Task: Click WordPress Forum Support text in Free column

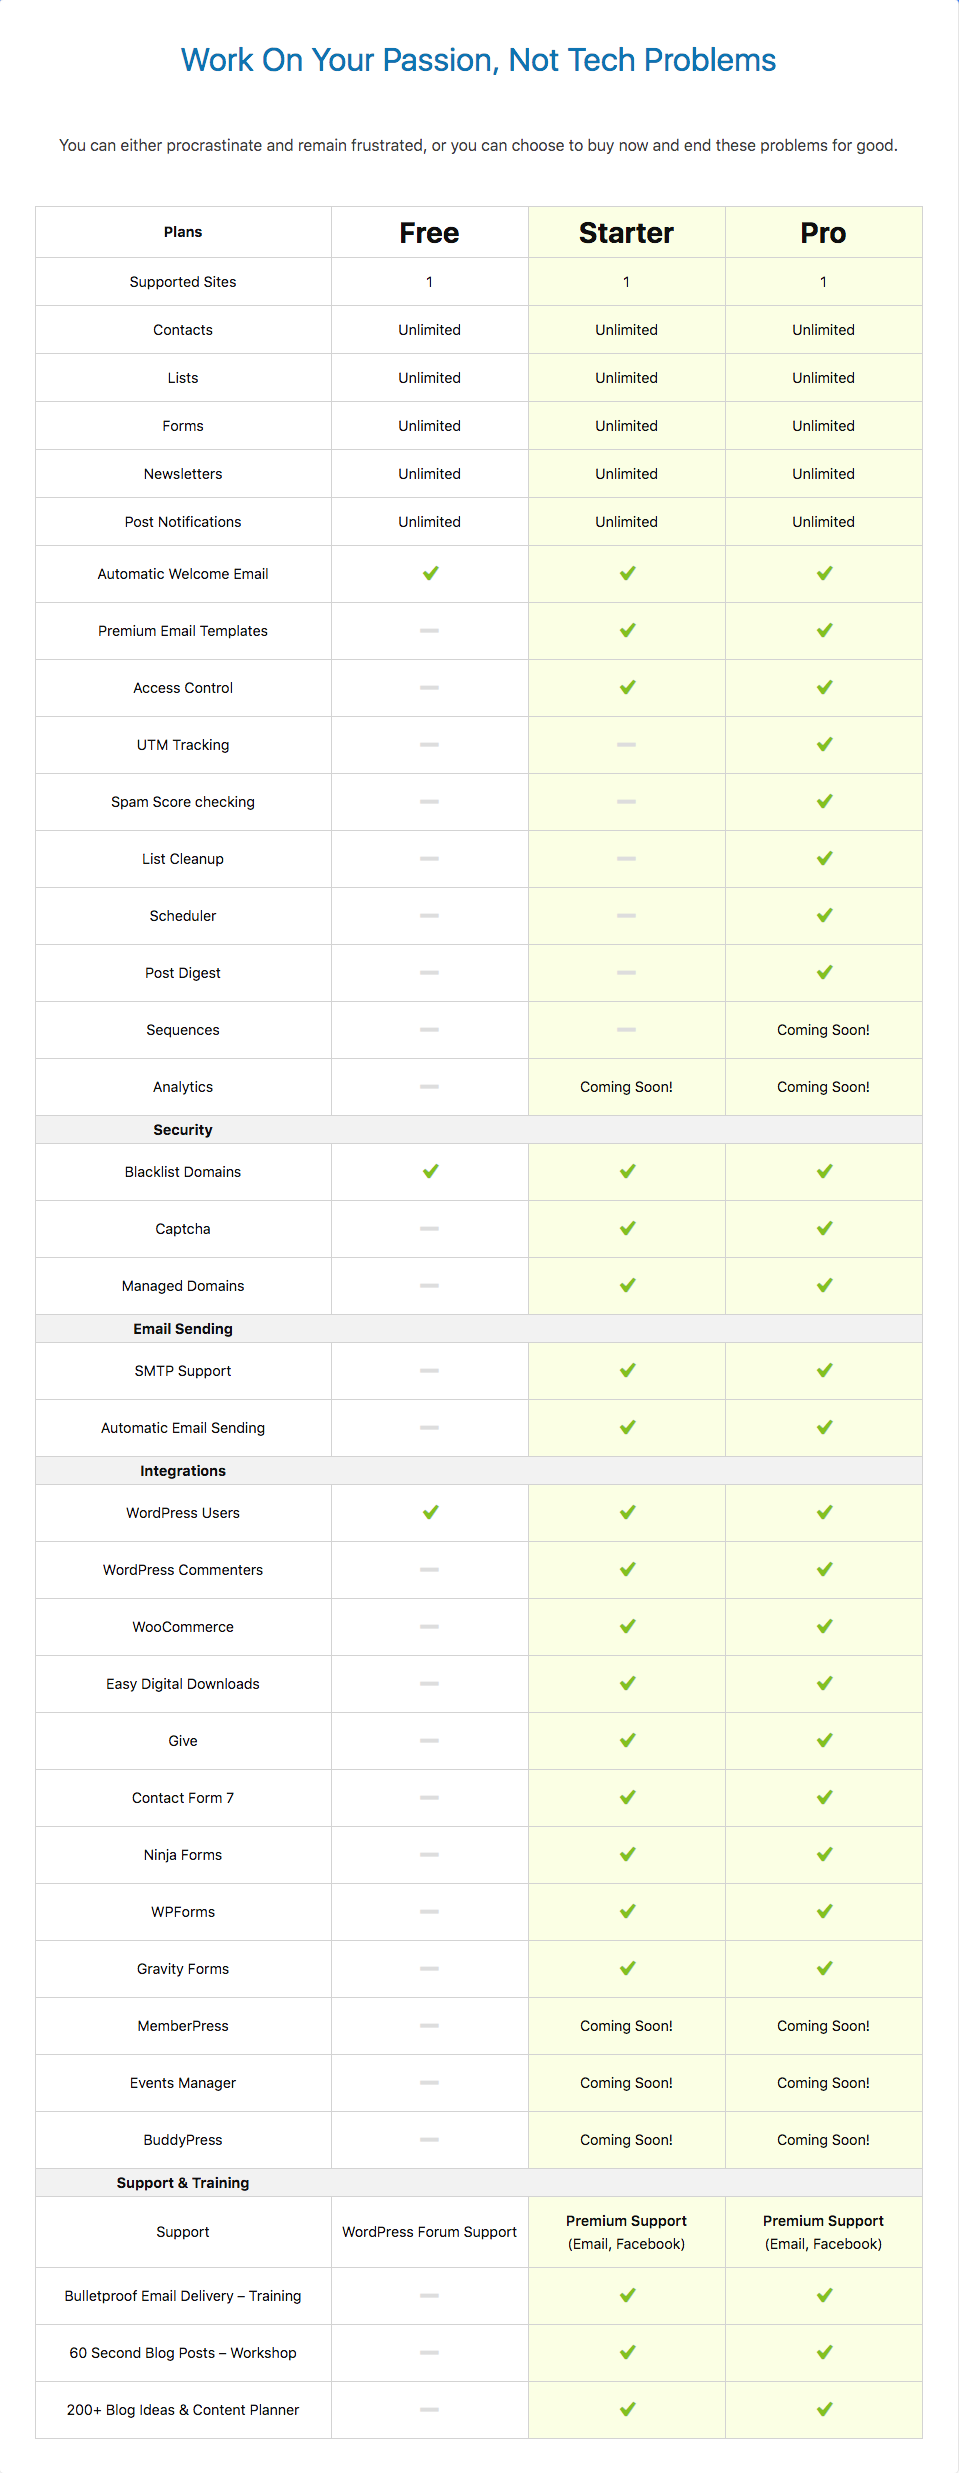Action: 430,2232
